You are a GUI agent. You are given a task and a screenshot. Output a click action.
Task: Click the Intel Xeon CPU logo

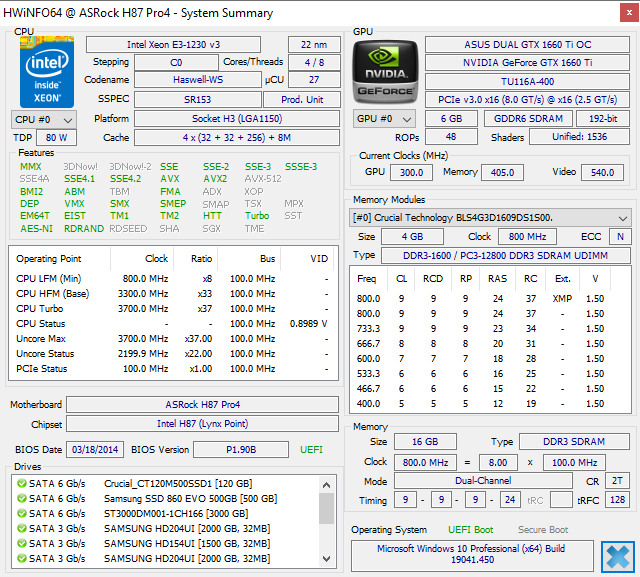tap(47, 72)
